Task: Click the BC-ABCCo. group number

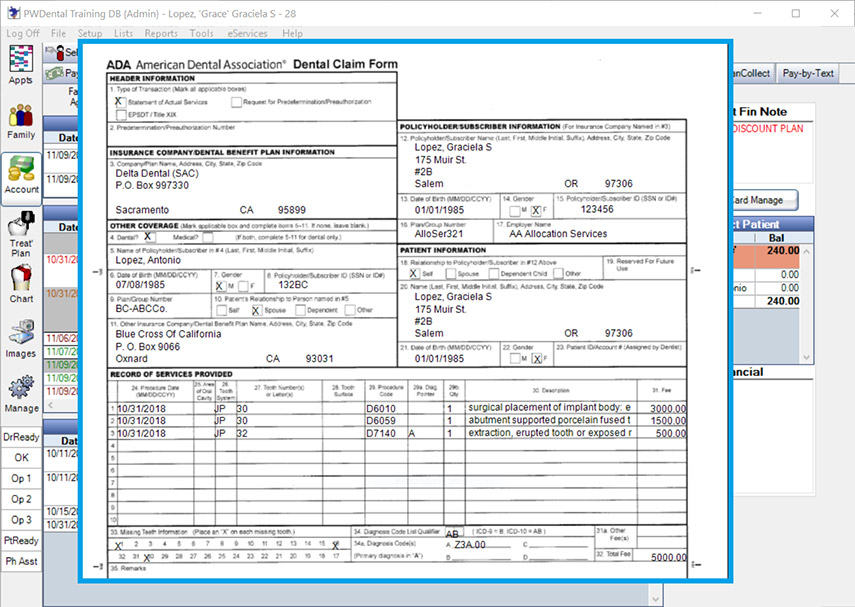Action: (x=141, y=309)
